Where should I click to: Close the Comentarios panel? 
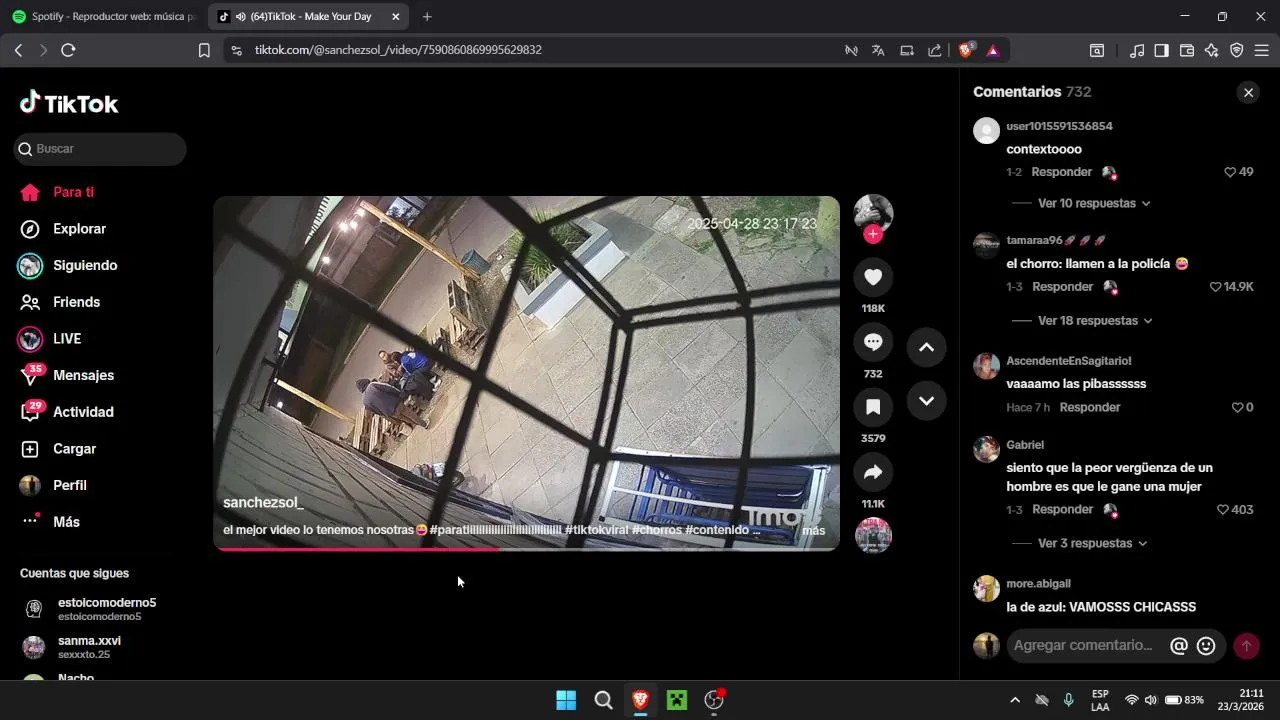coord(1248,92)
